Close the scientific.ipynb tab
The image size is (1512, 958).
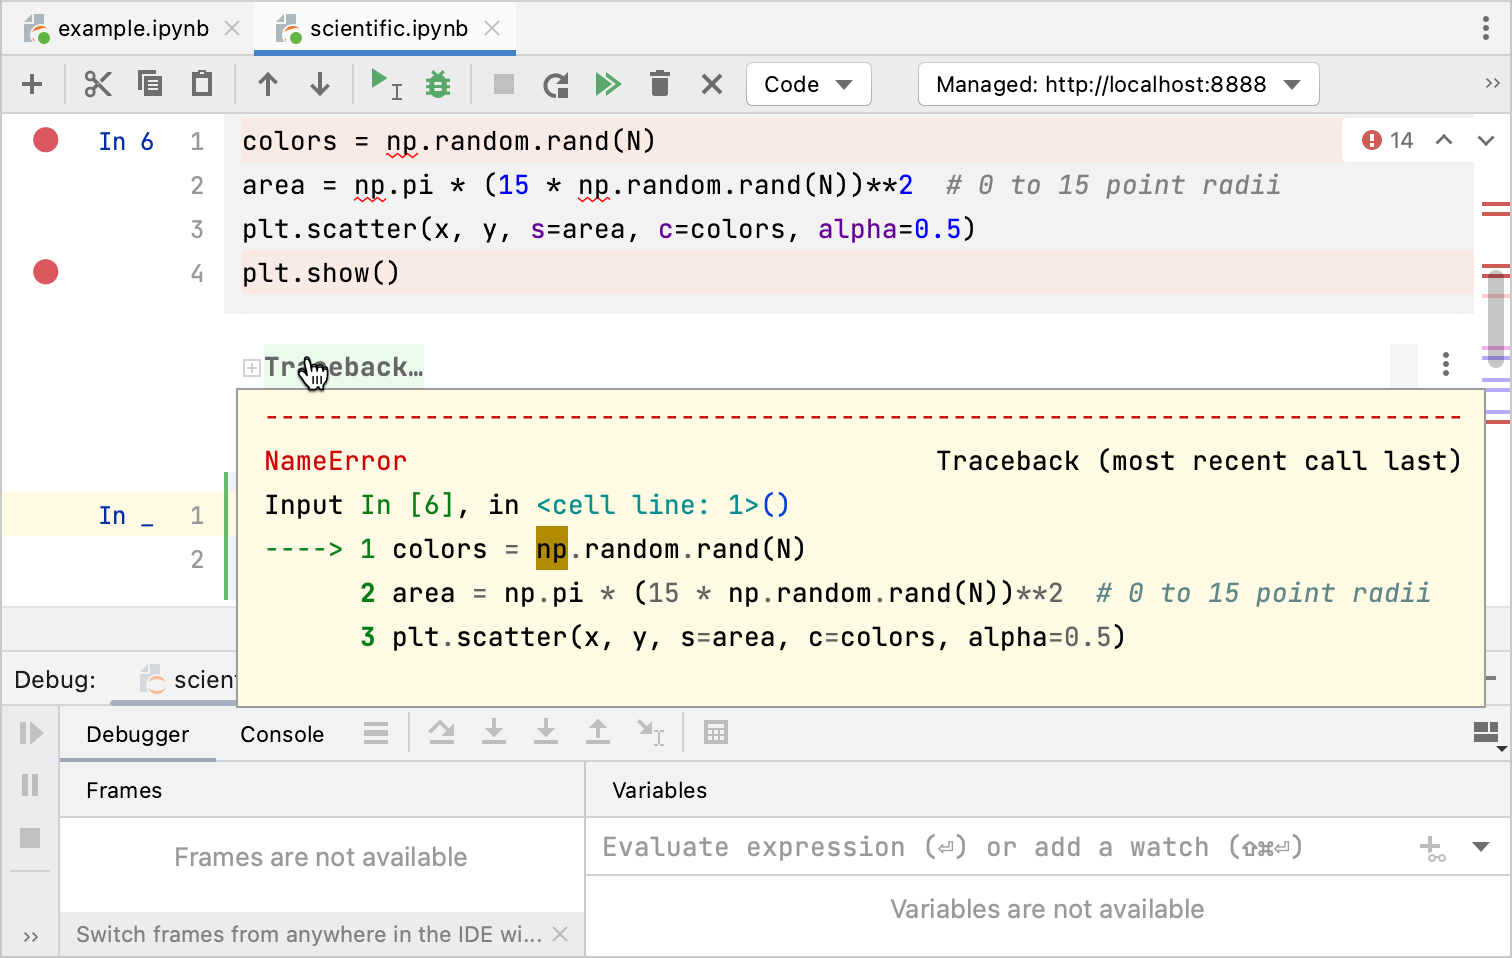(x=492, y=29)
